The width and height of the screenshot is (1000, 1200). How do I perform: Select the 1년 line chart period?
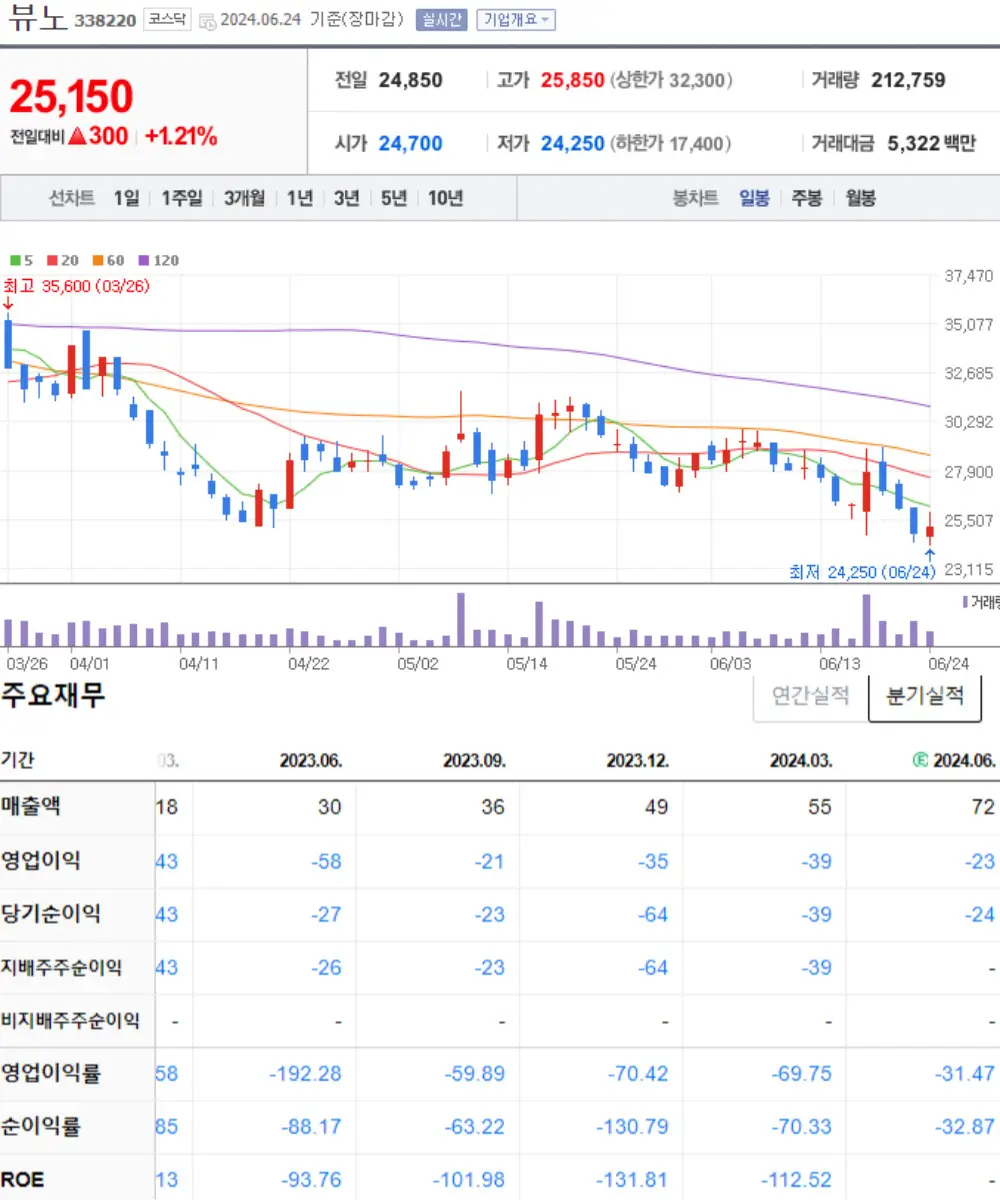tap(299, 198)
